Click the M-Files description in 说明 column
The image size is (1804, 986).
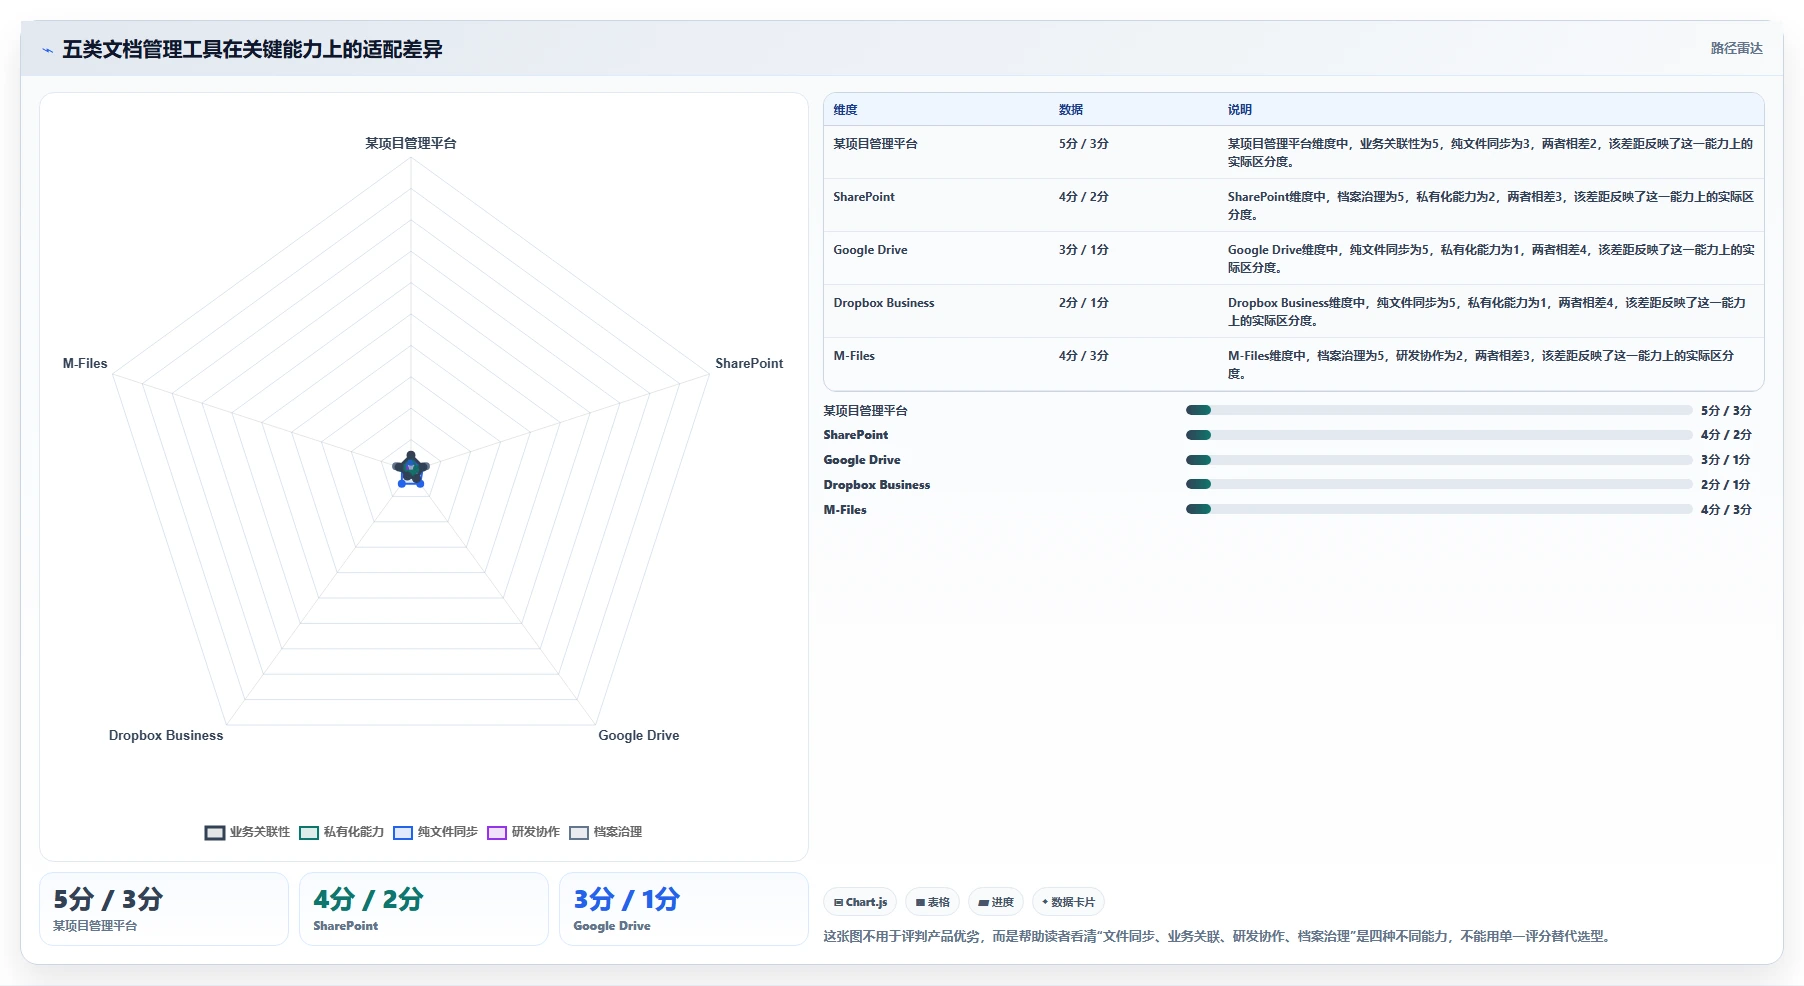point(1481,365)
